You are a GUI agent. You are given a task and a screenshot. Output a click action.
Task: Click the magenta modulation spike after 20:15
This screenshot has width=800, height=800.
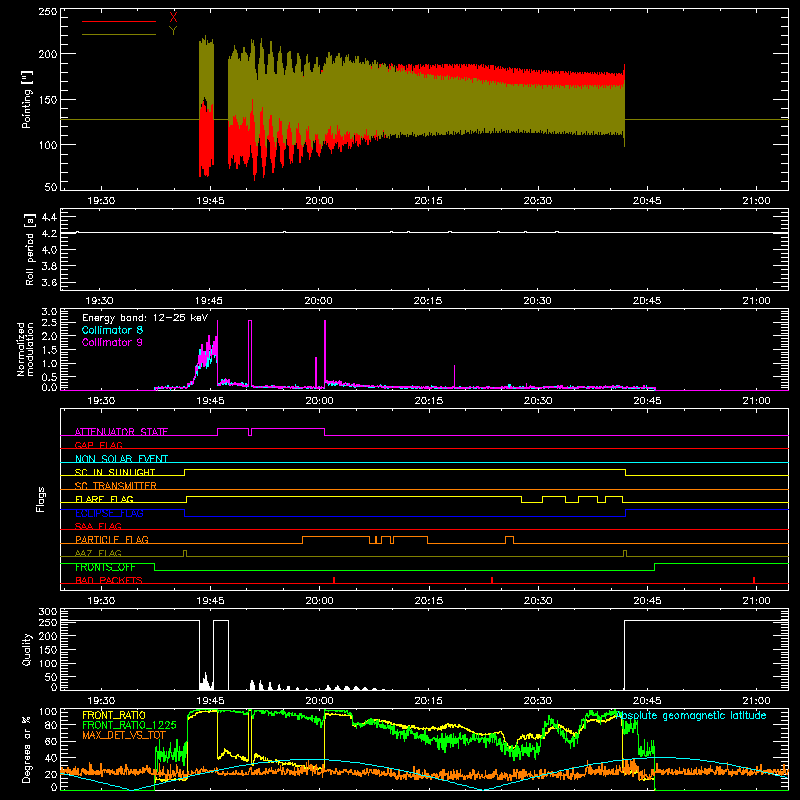point(454,377)
